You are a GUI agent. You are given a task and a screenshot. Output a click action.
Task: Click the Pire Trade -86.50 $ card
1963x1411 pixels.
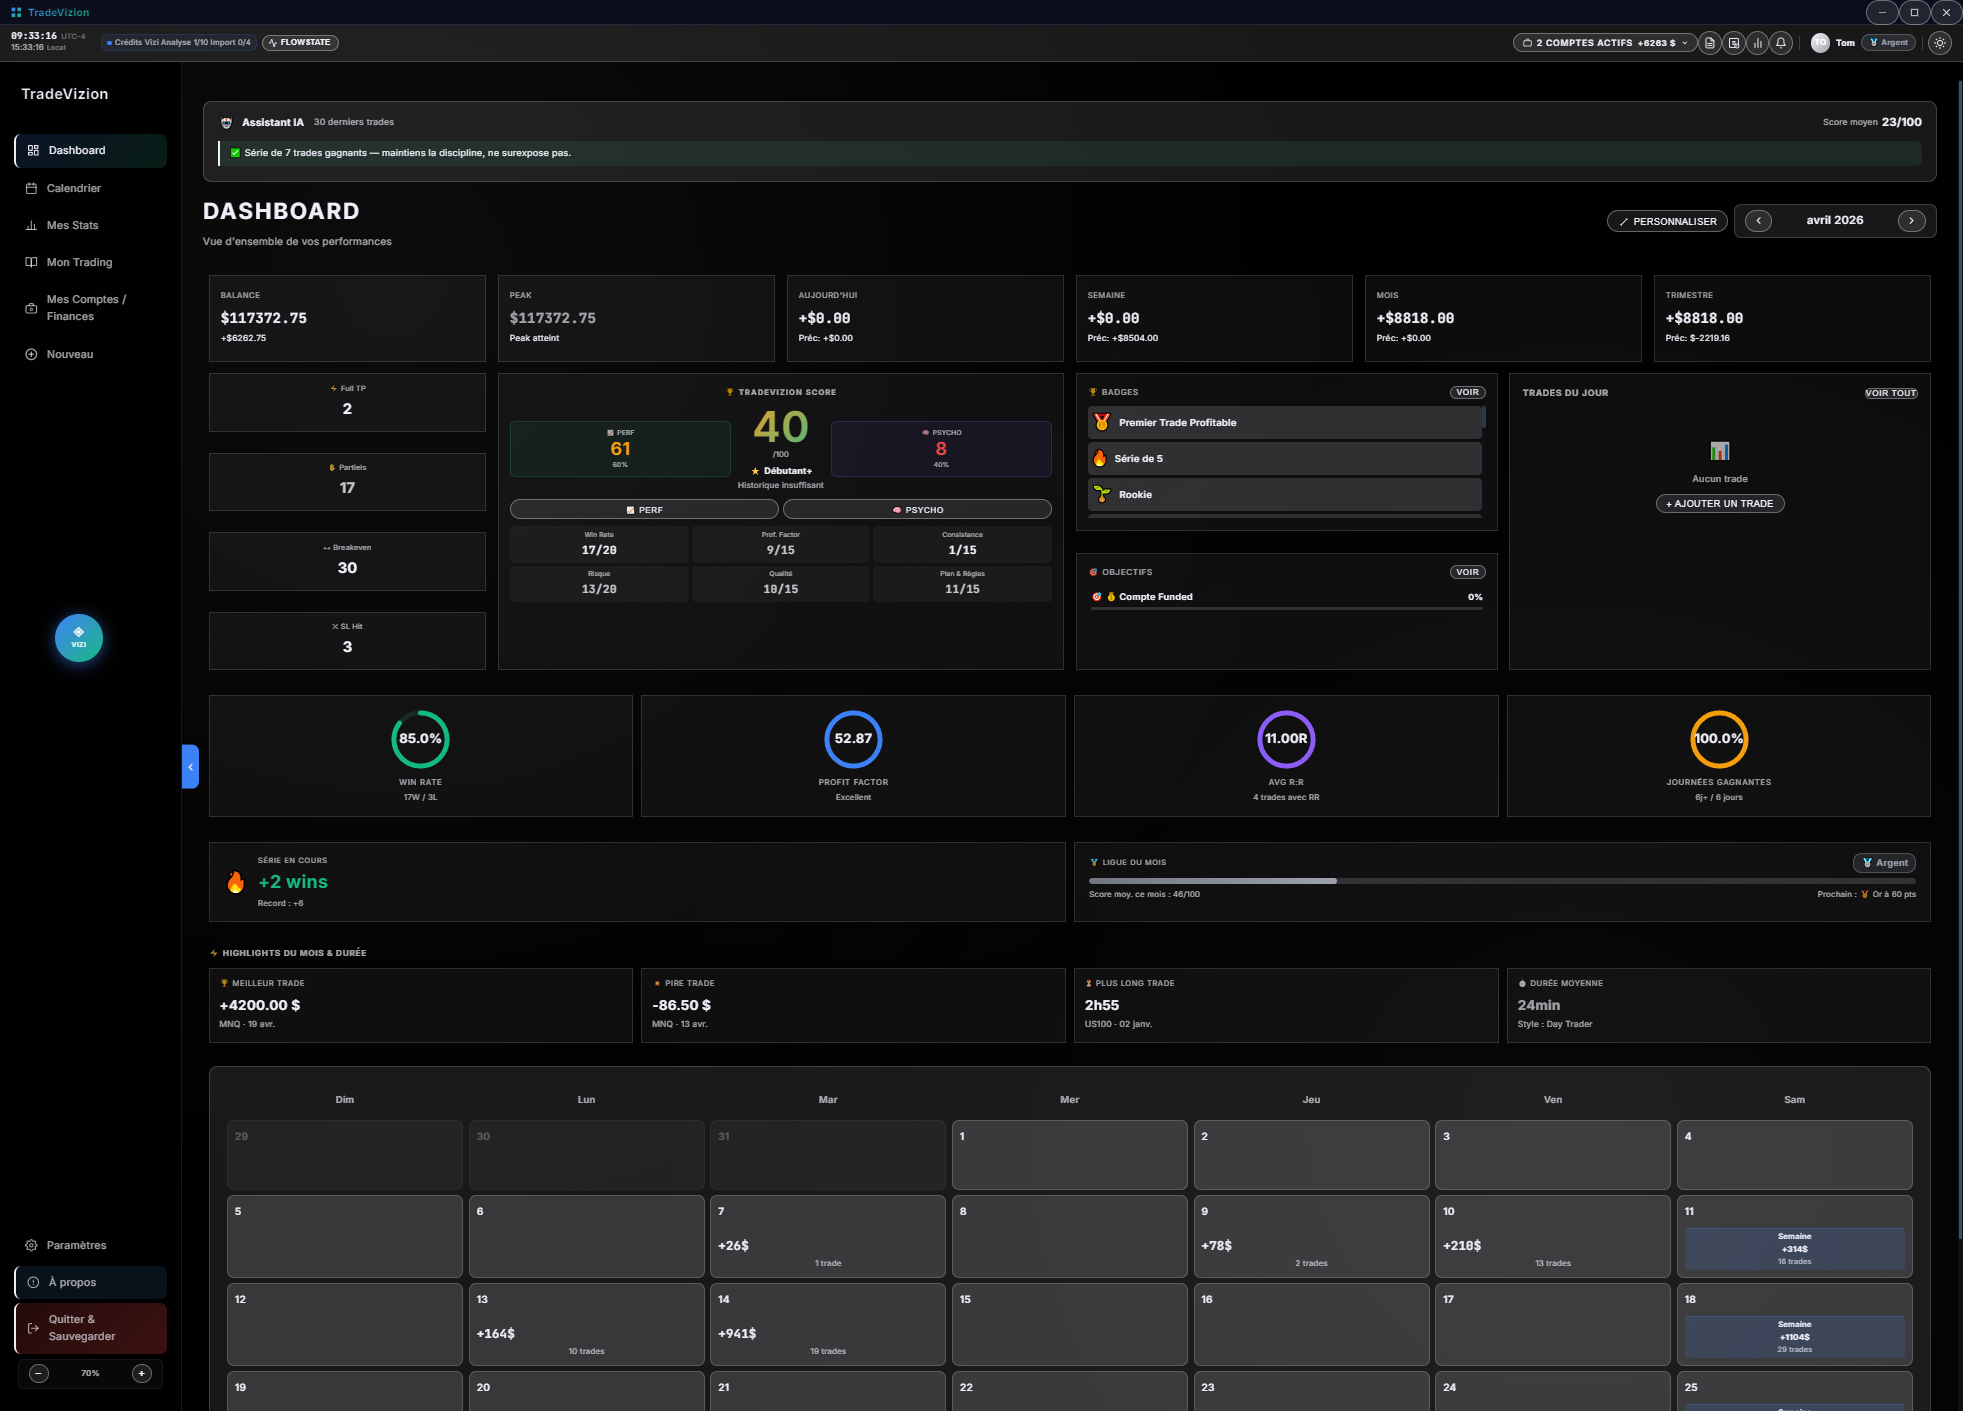click(x=853, y=1005)
